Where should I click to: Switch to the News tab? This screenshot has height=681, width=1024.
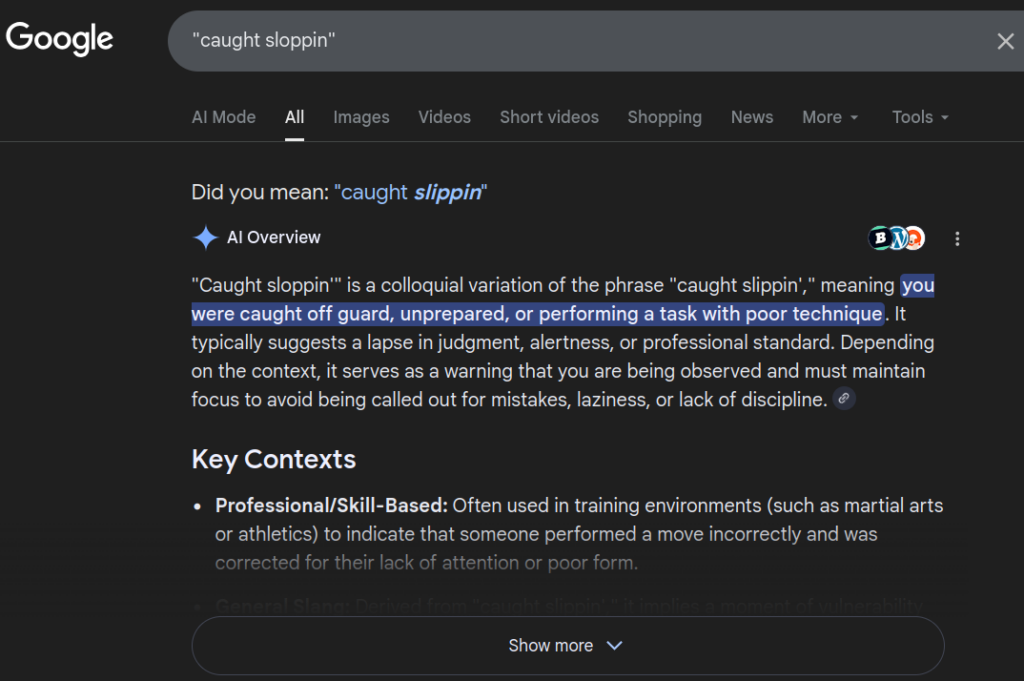click(x=752, y=117)
